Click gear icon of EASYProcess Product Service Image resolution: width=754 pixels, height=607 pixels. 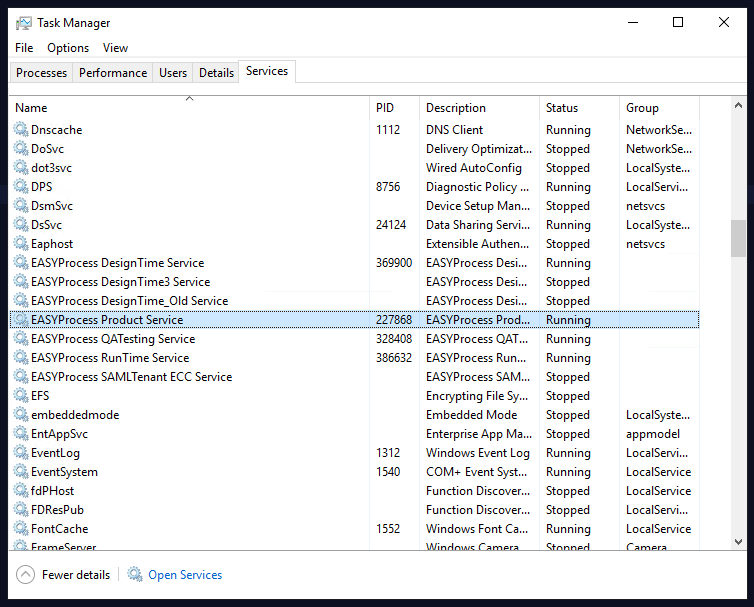point(21,319)
